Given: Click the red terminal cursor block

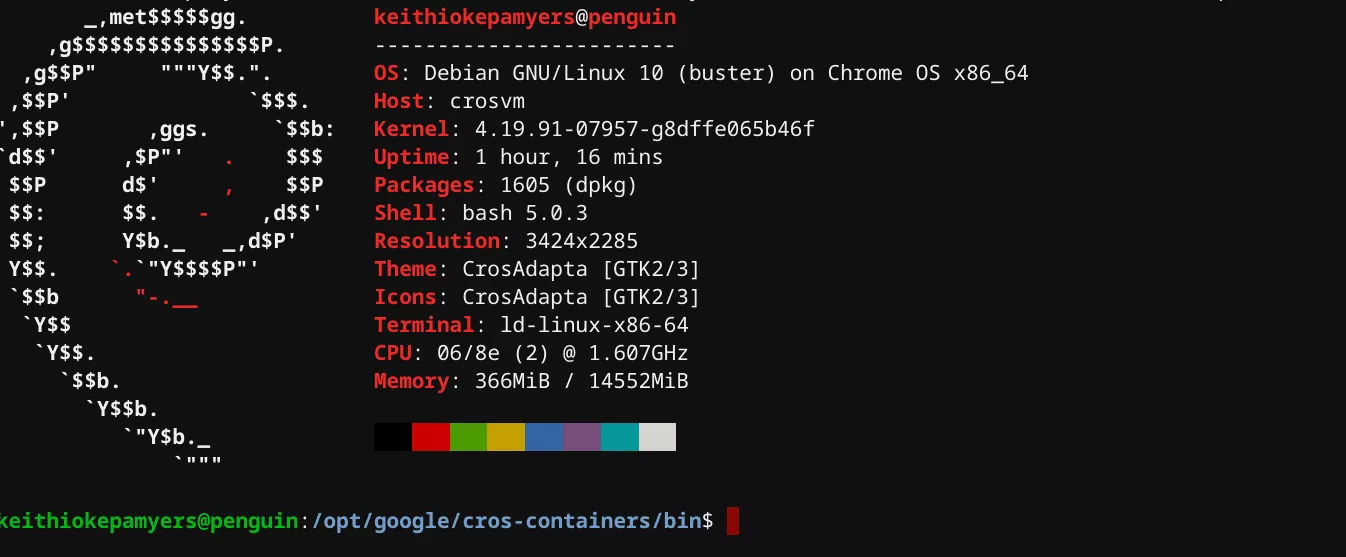Looking at the screenshot, I should pyautogui.click(x=733, y=521).
